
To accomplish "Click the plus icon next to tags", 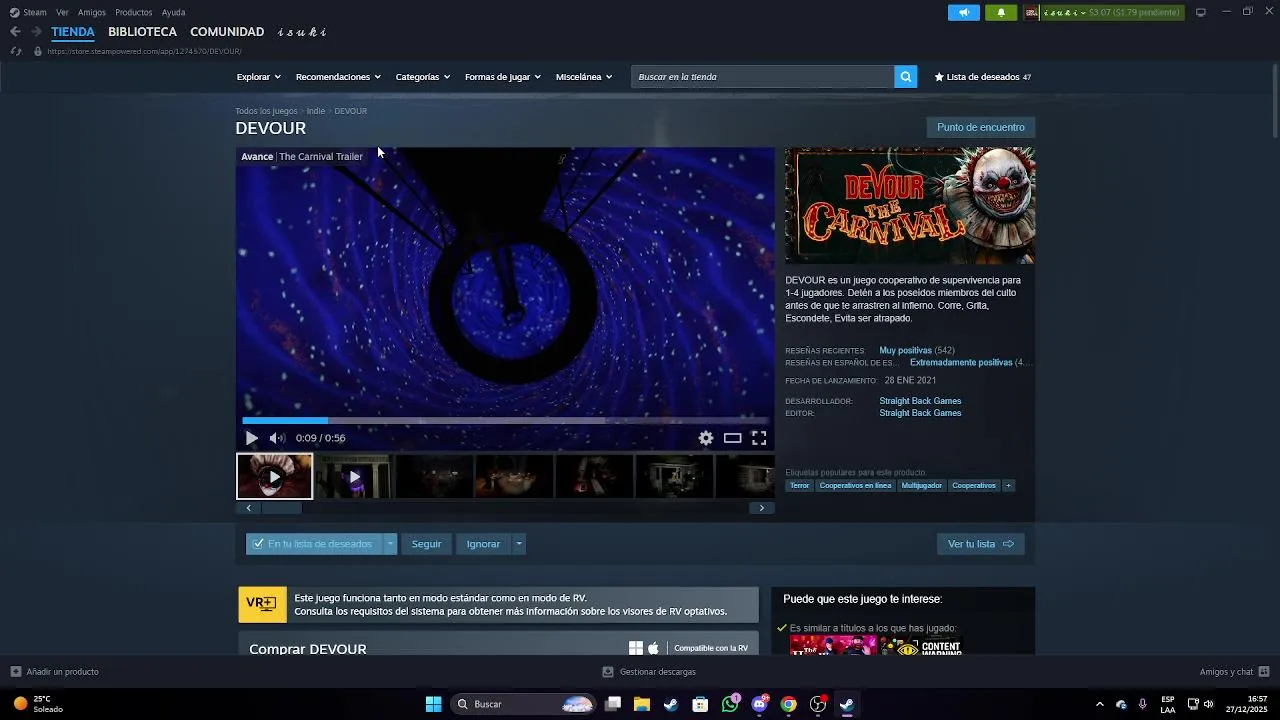I will (x=1008, y=485).
